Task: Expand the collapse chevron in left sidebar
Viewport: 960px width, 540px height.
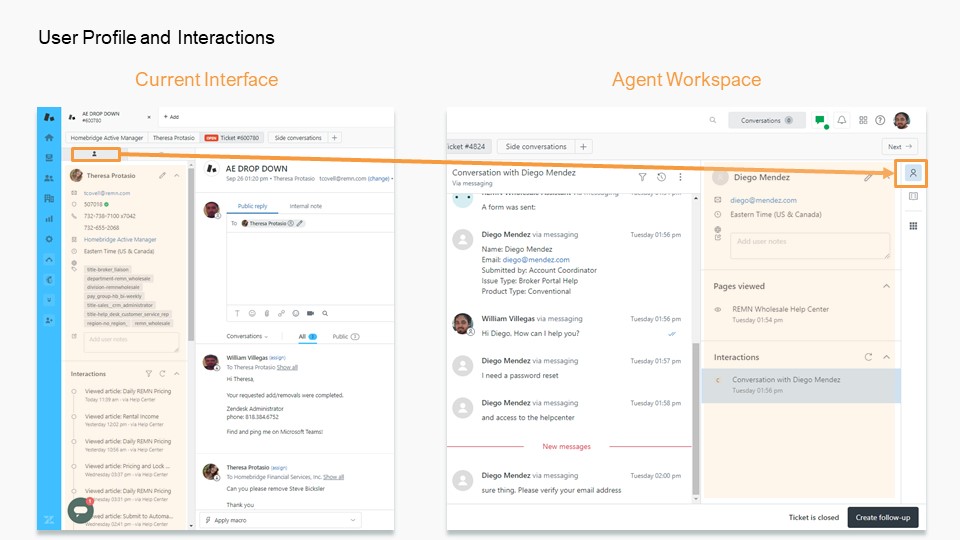Action: point(49,260)
